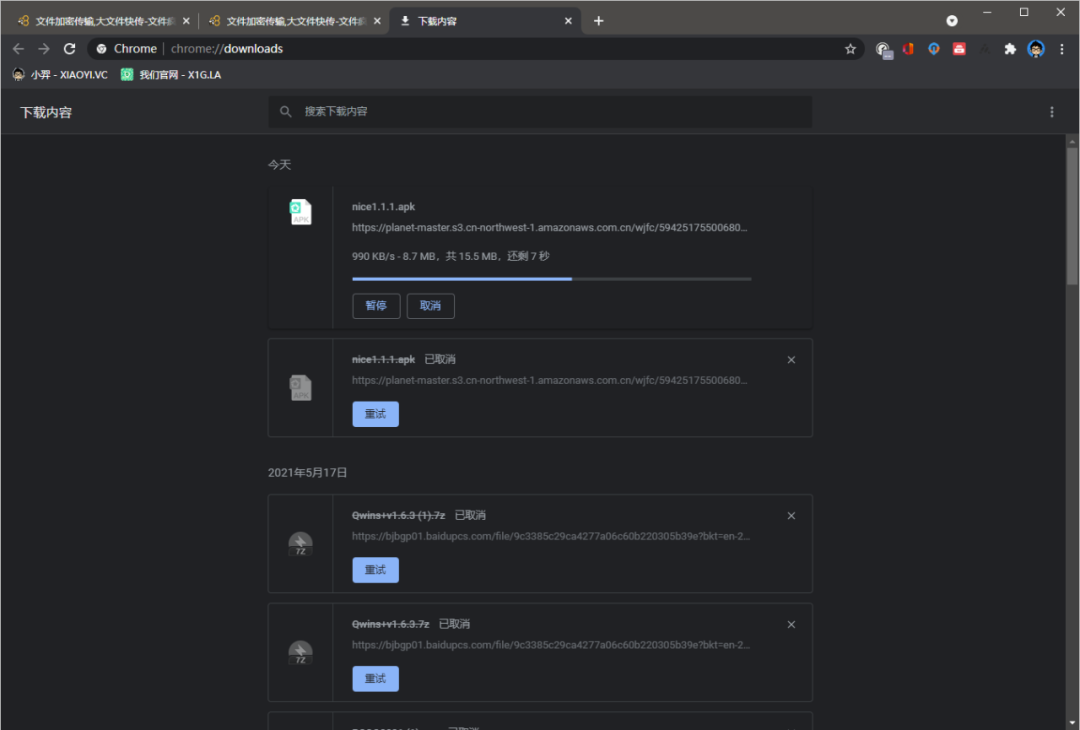Pause the nice1.1.1.apk download

(376, 306)
